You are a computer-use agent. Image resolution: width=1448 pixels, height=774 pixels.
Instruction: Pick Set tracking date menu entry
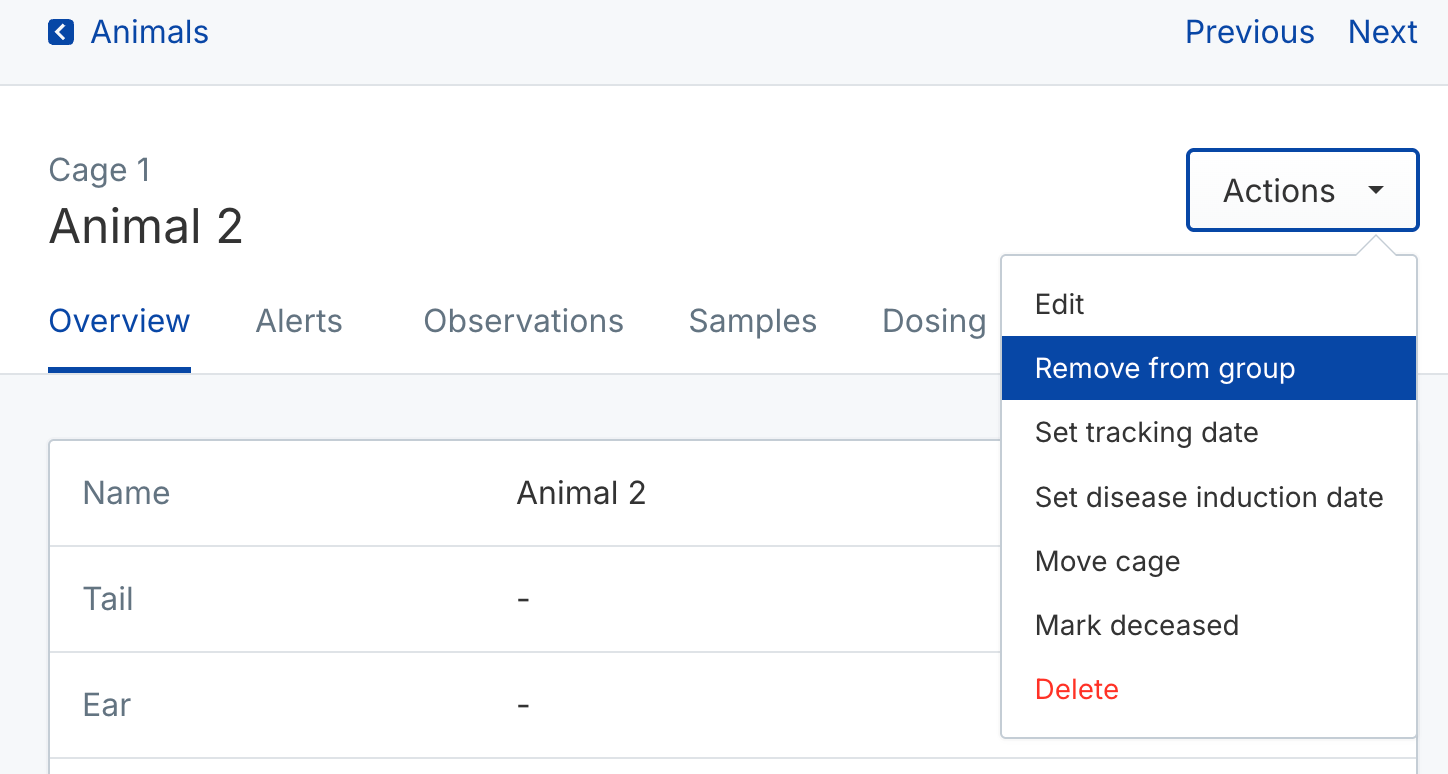coord(1146,433)
